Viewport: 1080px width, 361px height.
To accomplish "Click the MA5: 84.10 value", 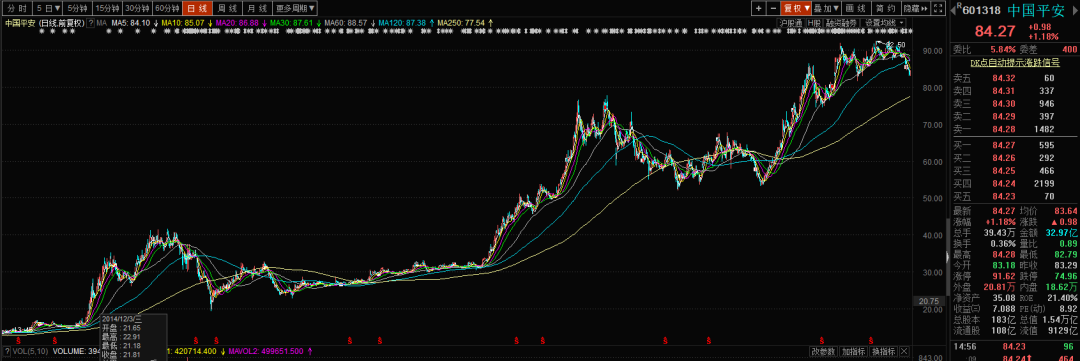I will pos(130,23).
